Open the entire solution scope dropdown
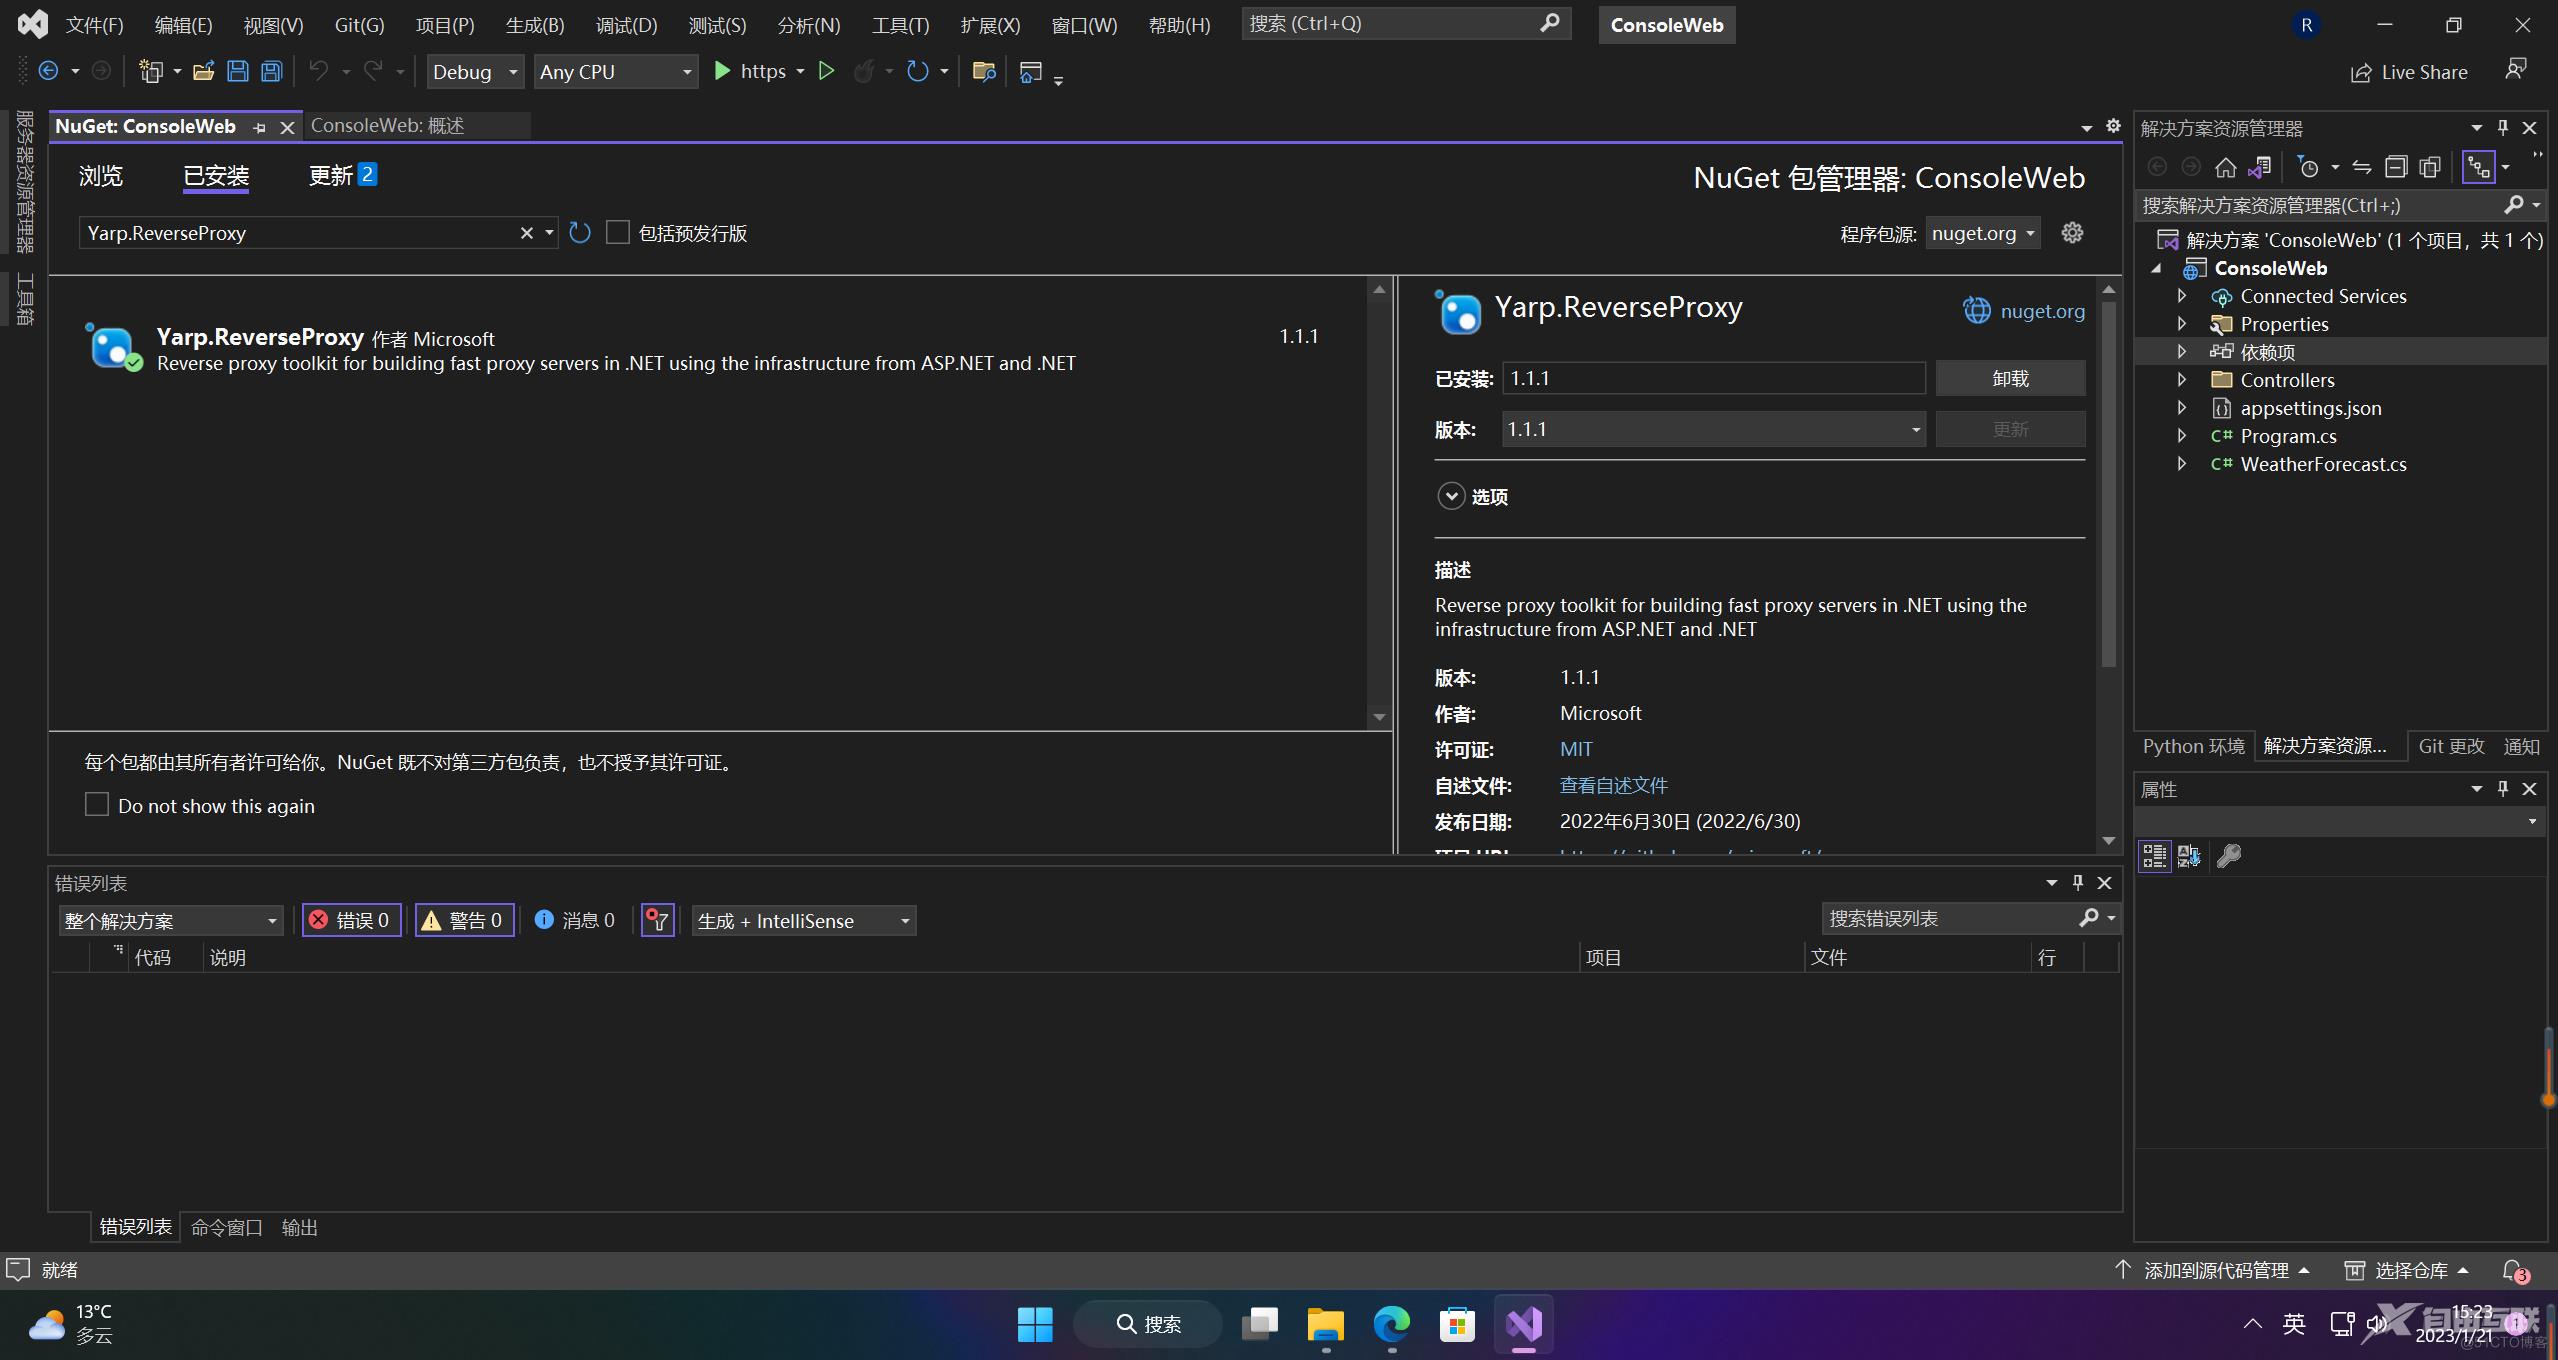 pos(170,920)
